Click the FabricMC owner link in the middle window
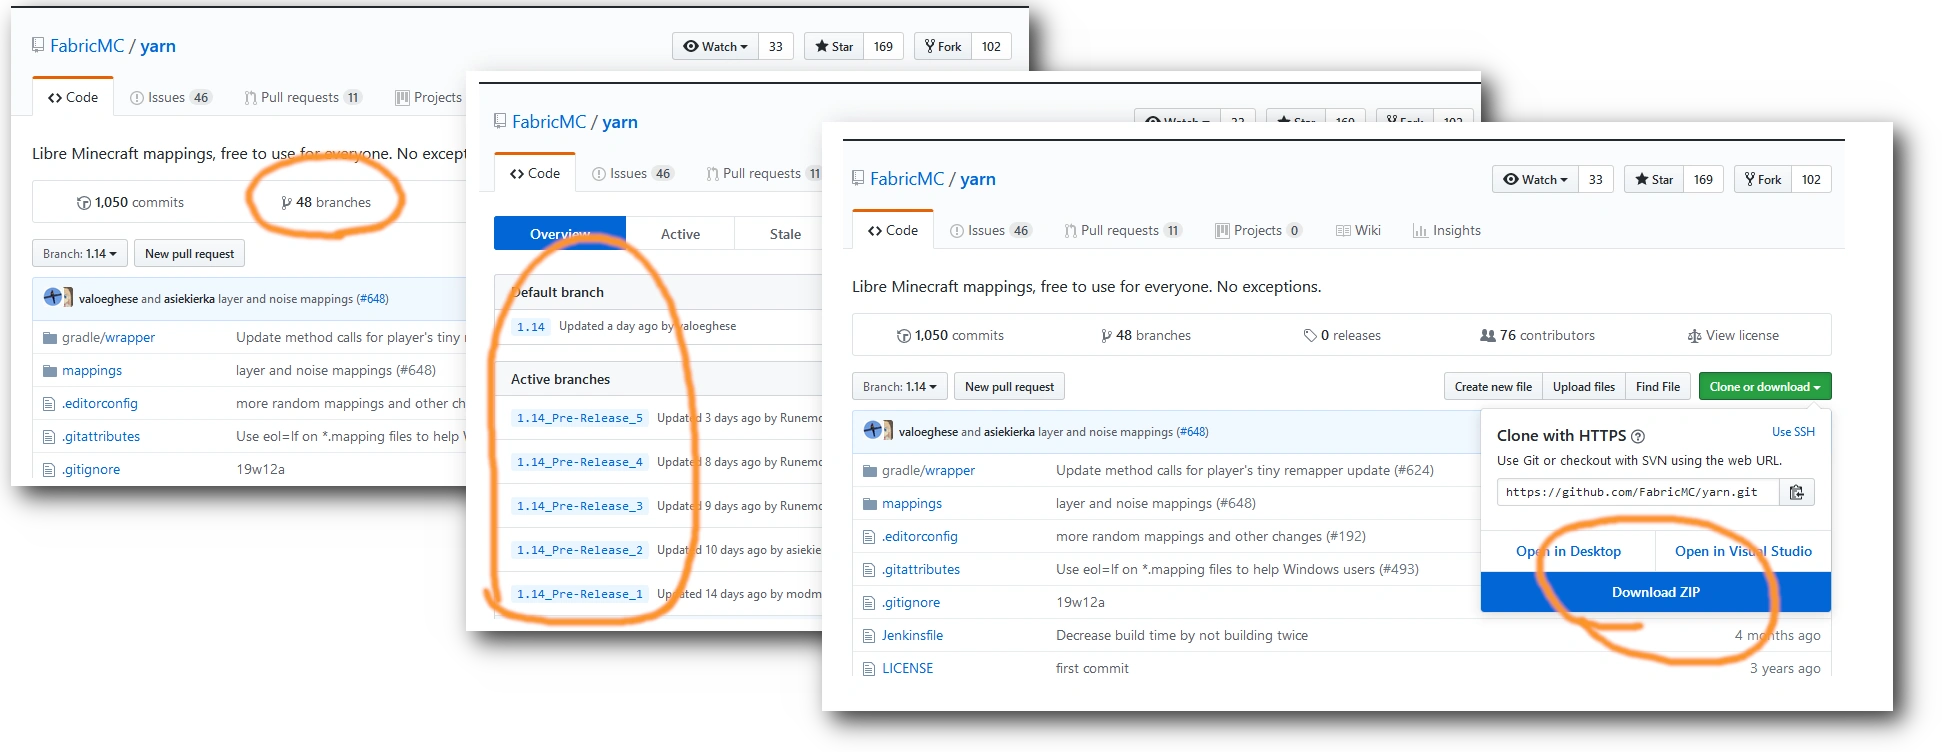This screenshot has width=1942, height=752. pos(549,122)
